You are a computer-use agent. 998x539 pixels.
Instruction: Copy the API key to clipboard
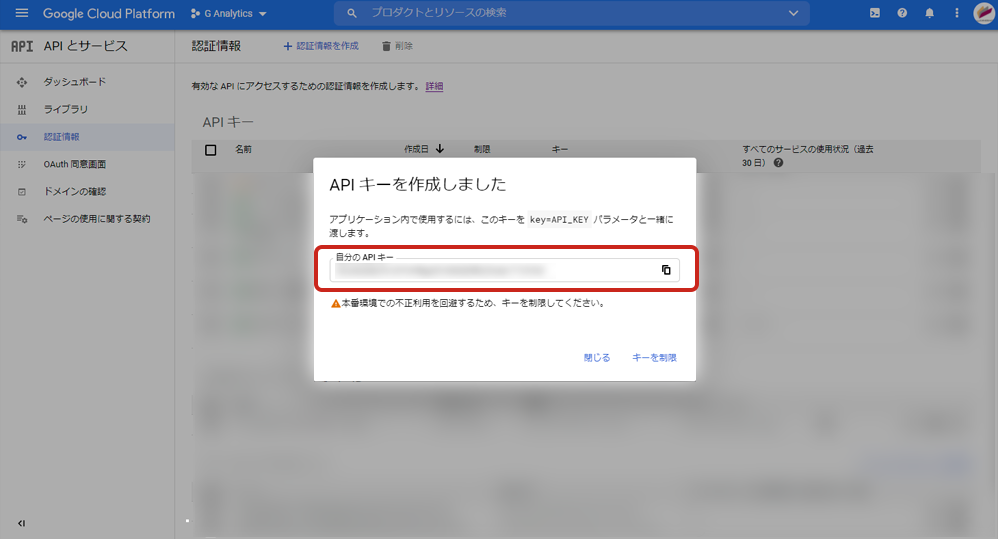(666, 270)
